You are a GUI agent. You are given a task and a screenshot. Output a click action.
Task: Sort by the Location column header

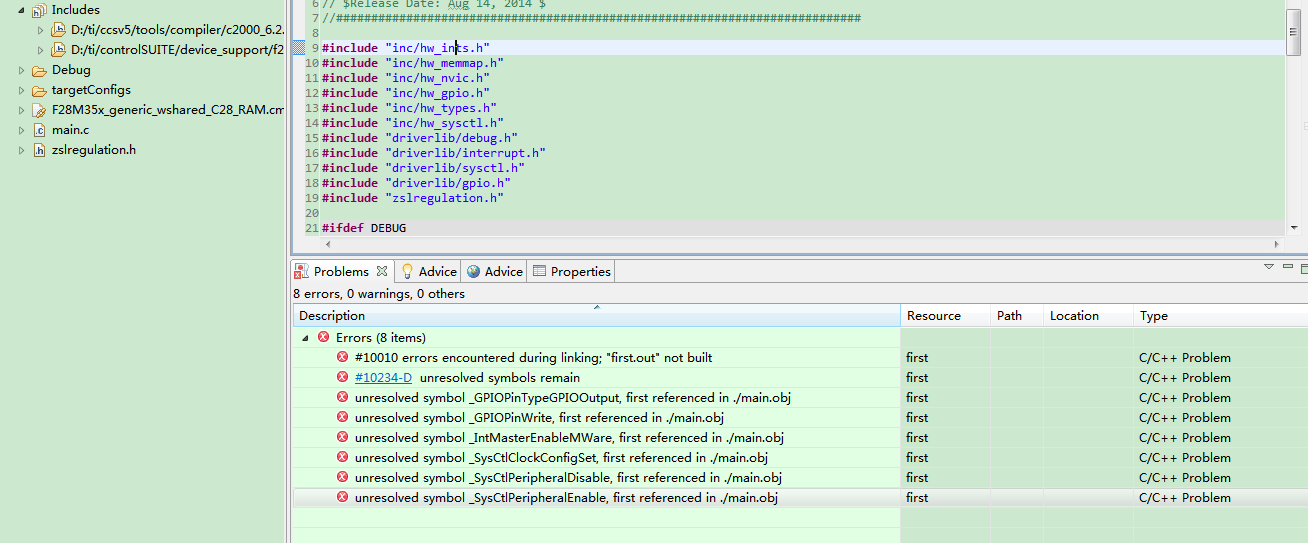click(1088, 316)
